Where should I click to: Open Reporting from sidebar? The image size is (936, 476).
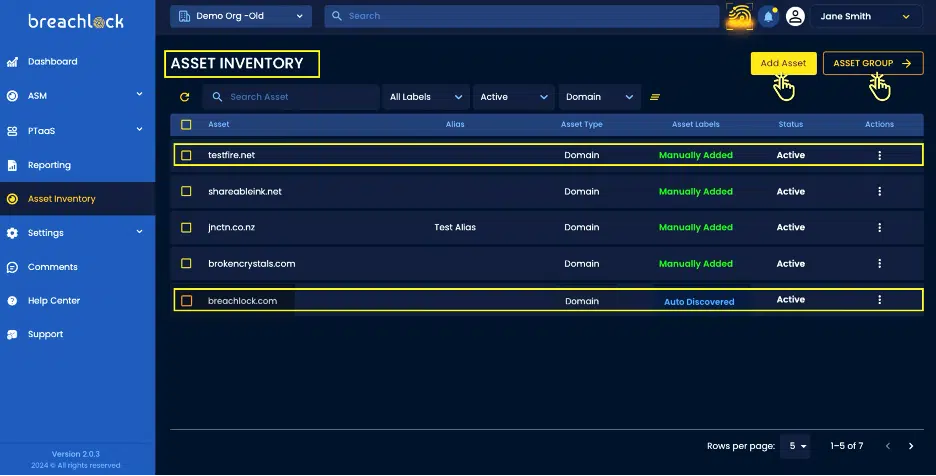pos(49,165)
